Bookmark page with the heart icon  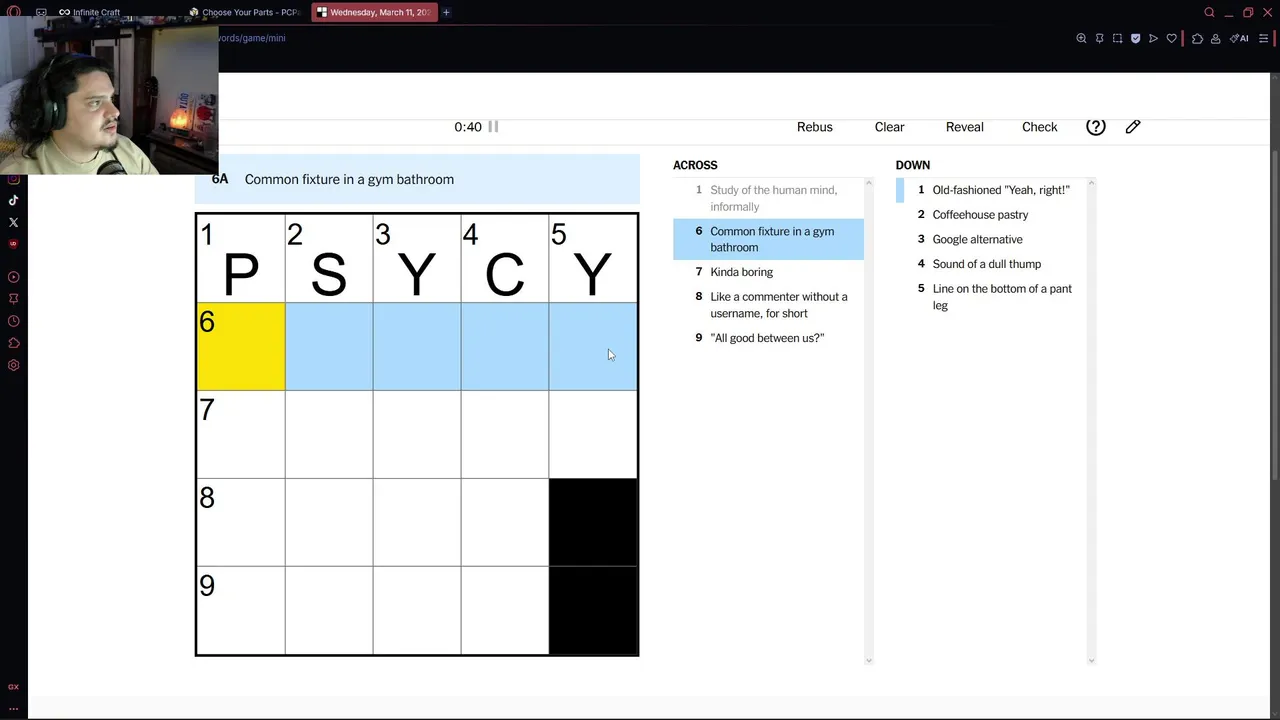1171,38
